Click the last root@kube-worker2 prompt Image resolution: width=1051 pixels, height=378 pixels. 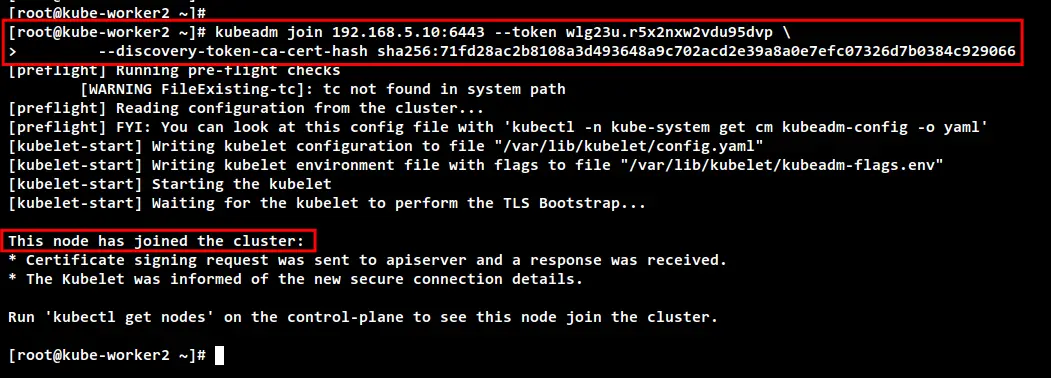pyautogui.click(x=107, y=355)
